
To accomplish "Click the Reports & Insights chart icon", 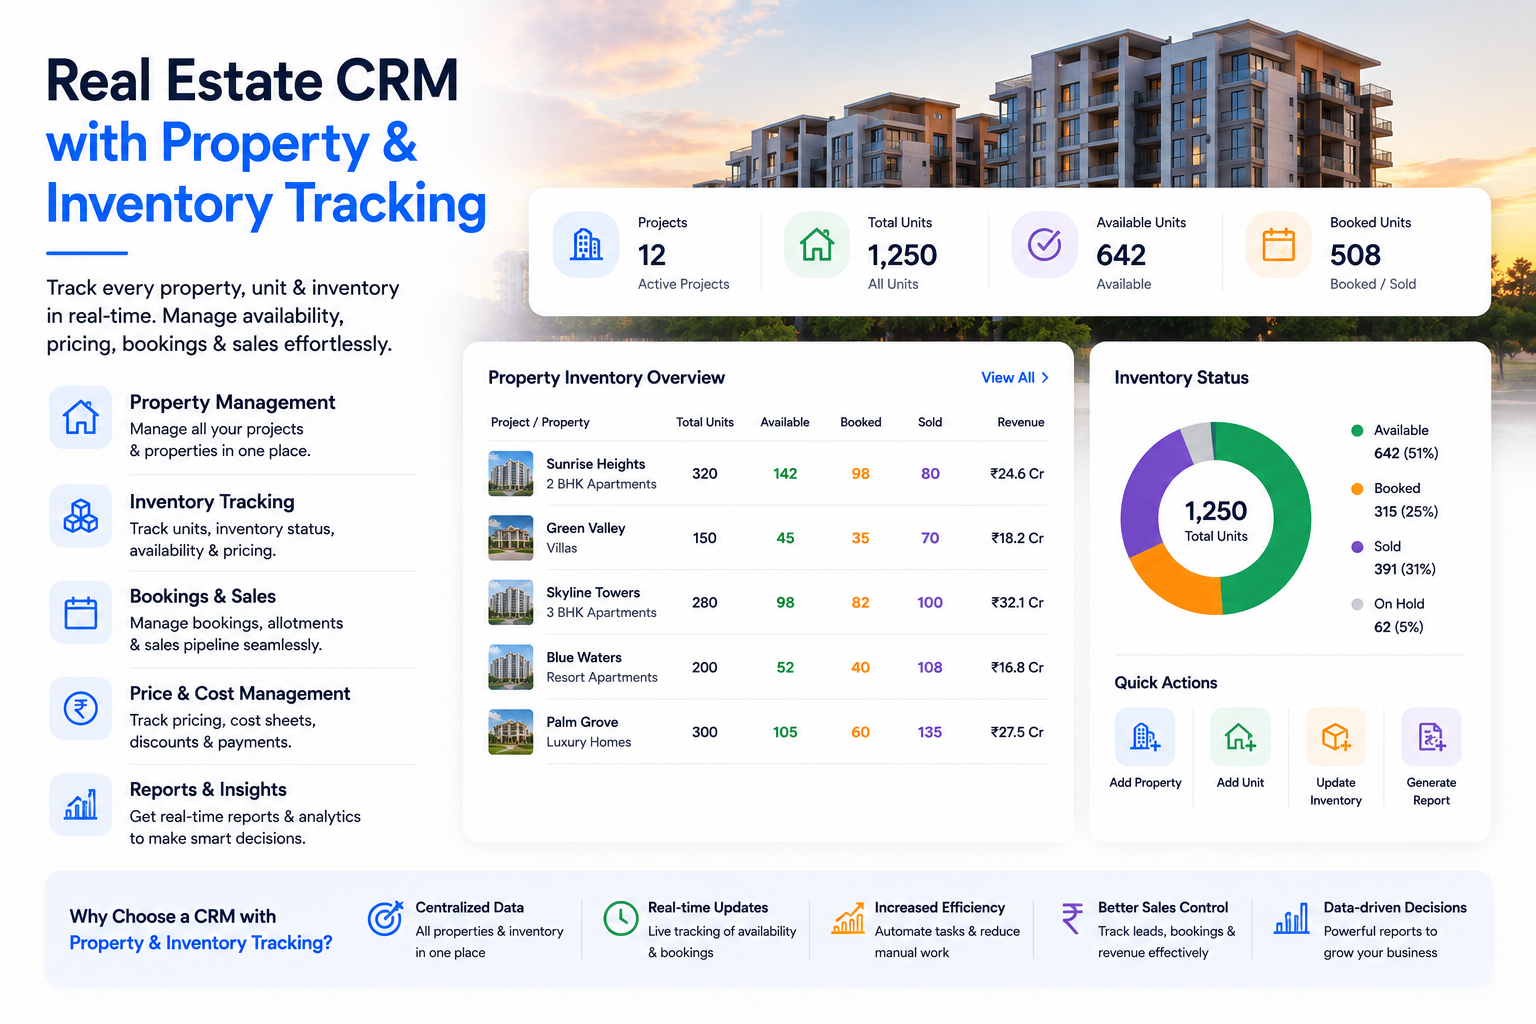I will click(x=81, y=805).
